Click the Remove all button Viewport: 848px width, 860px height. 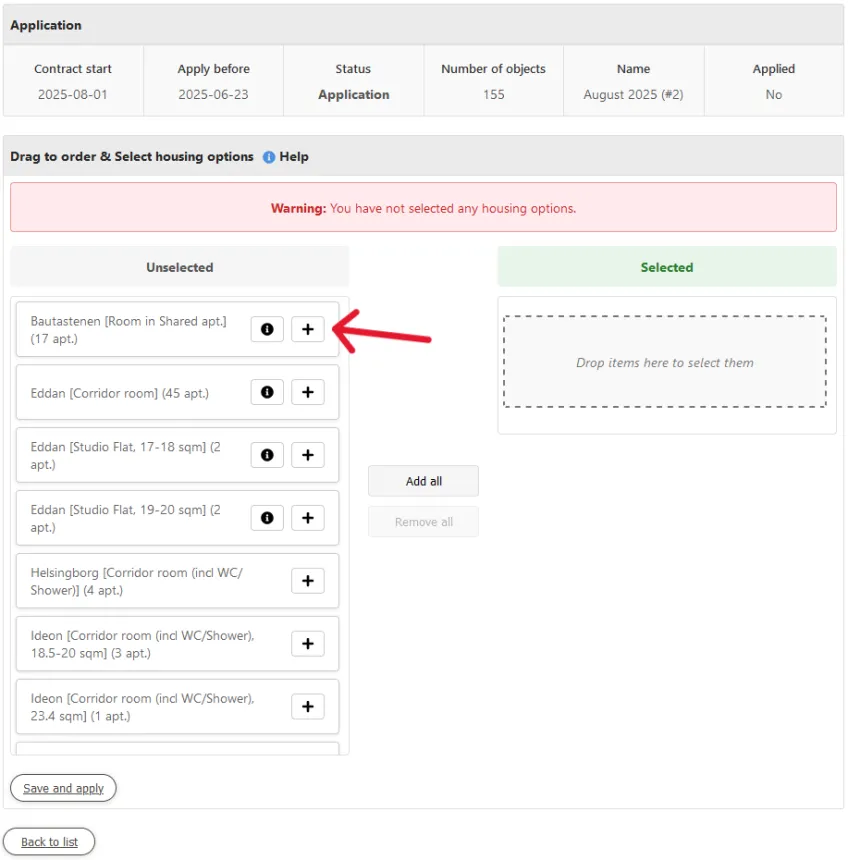click(423, 522)
